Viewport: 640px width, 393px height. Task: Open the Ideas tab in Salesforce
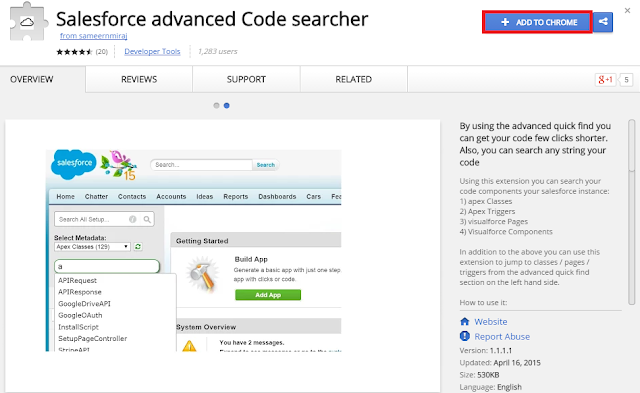point(204,196)
